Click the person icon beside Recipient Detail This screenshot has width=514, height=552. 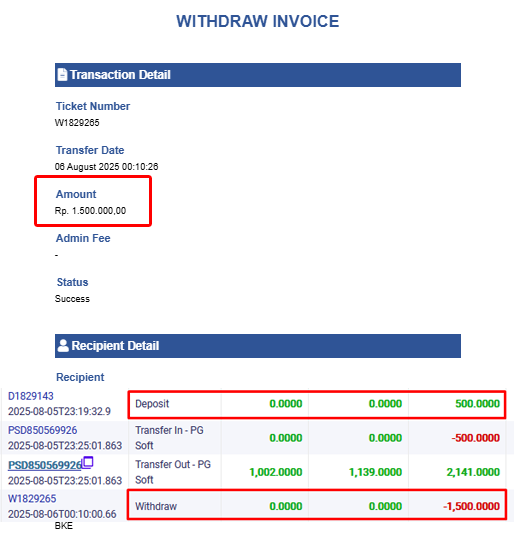coord(63,346)
